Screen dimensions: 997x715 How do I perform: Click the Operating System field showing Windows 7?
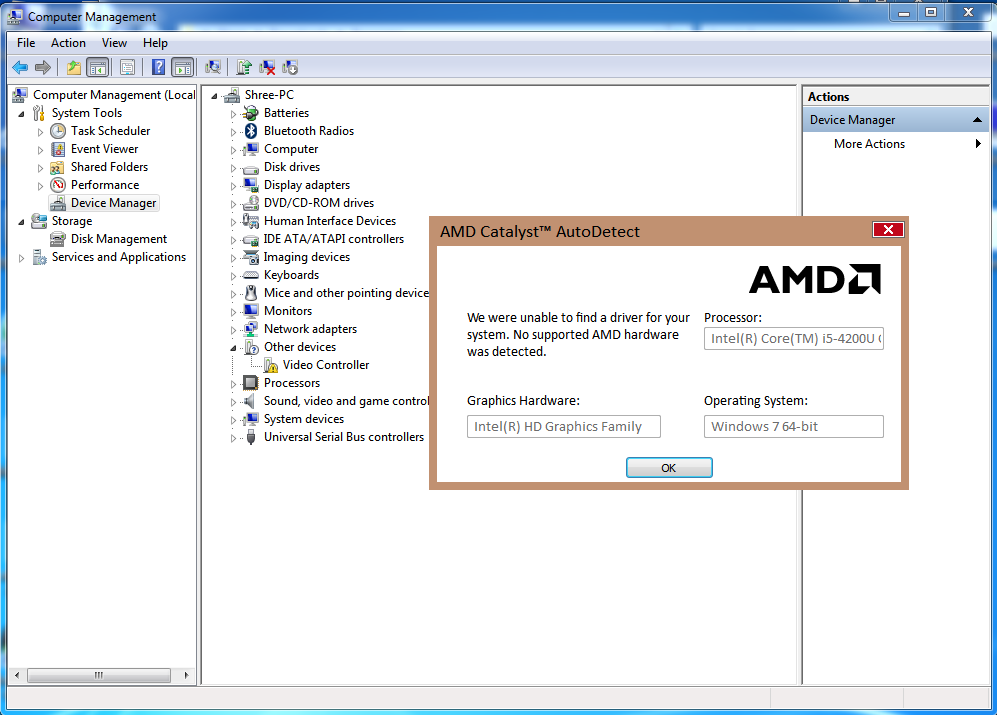pos(793,426)
